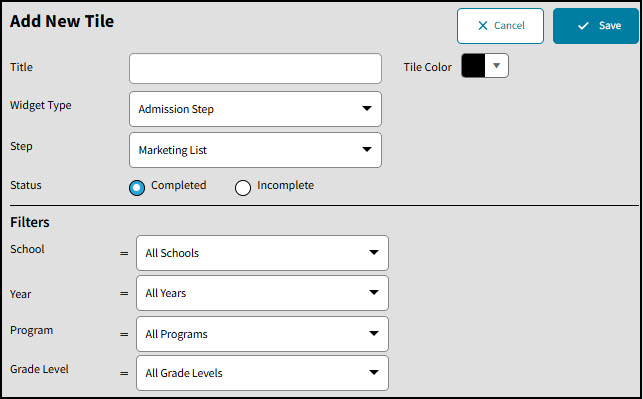Screen dimensions: 643x399
Task: Expand the All Programs combo box
Action: (x=262, y=334)
